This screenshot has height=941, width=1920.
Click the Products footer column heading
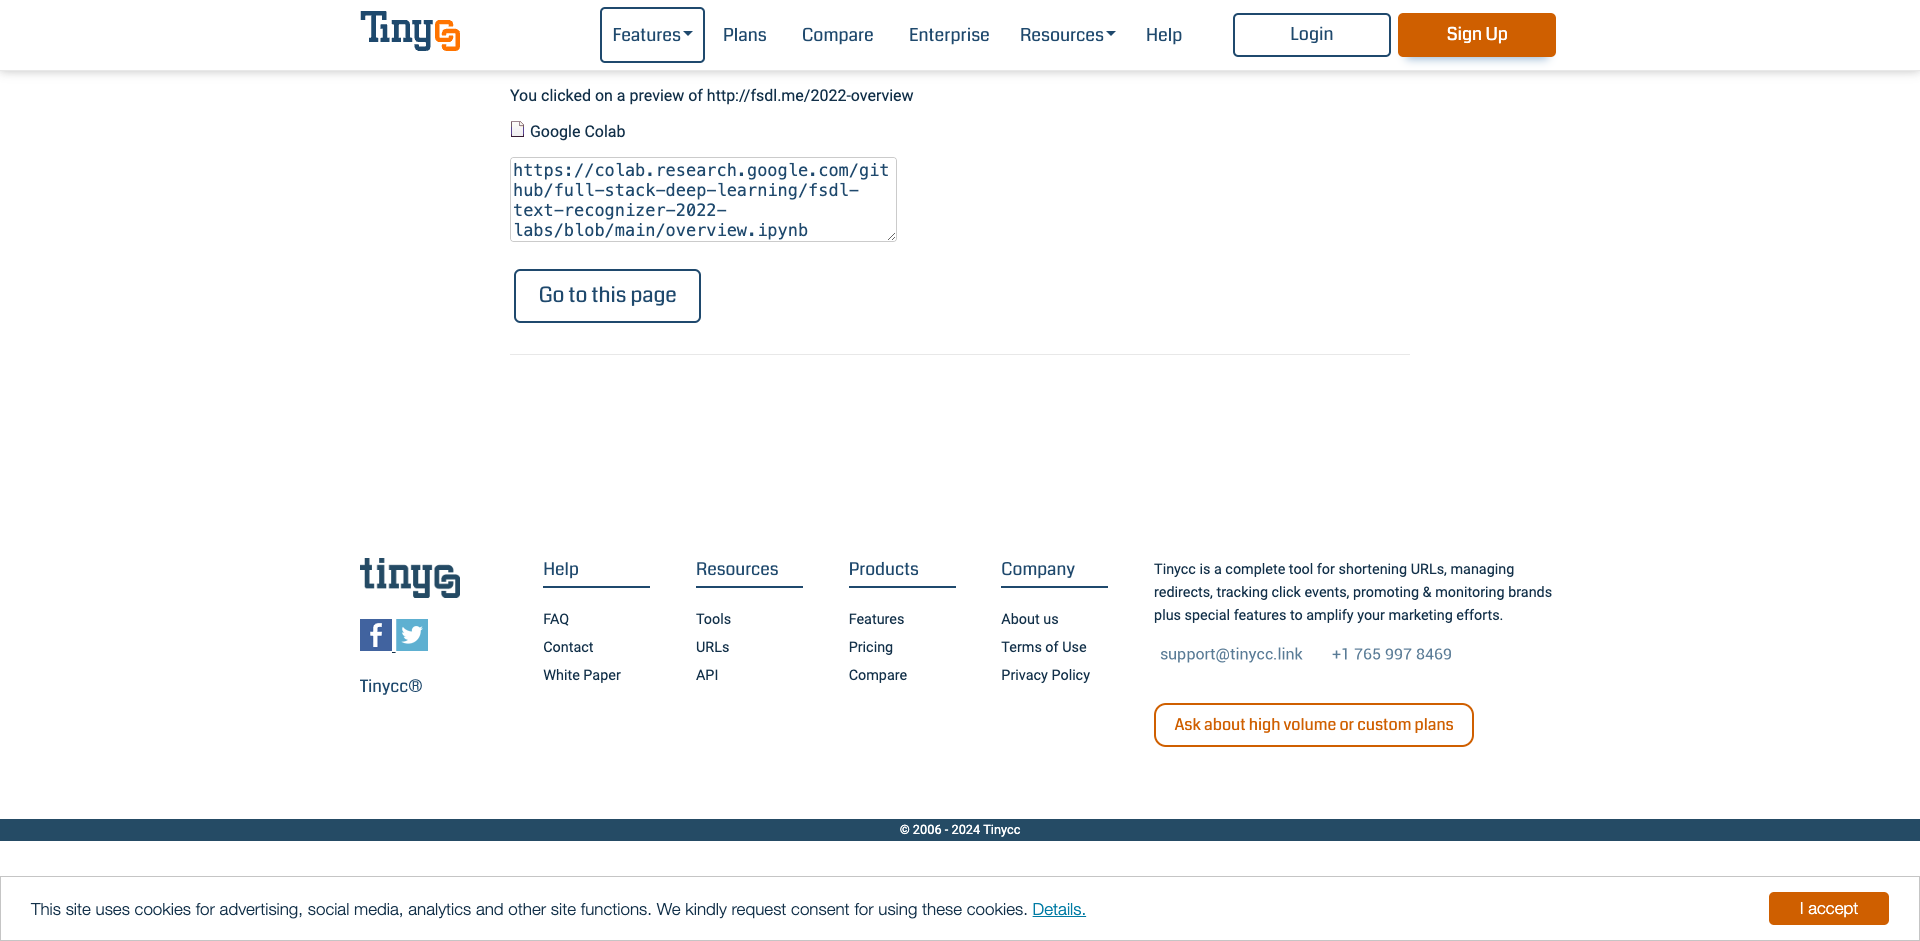(x=884, y=569)
